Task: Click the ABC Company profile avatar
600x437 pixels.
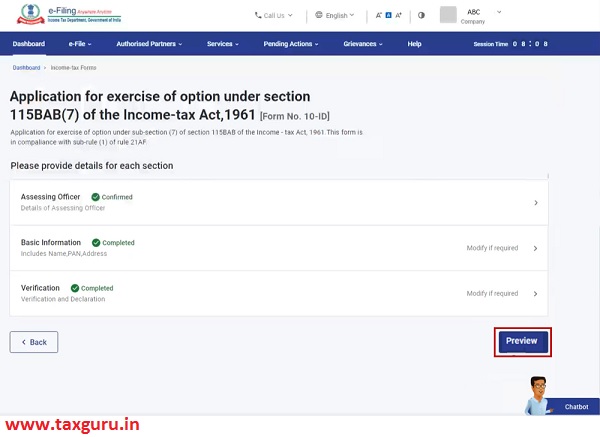Action: tap(448, 15)
